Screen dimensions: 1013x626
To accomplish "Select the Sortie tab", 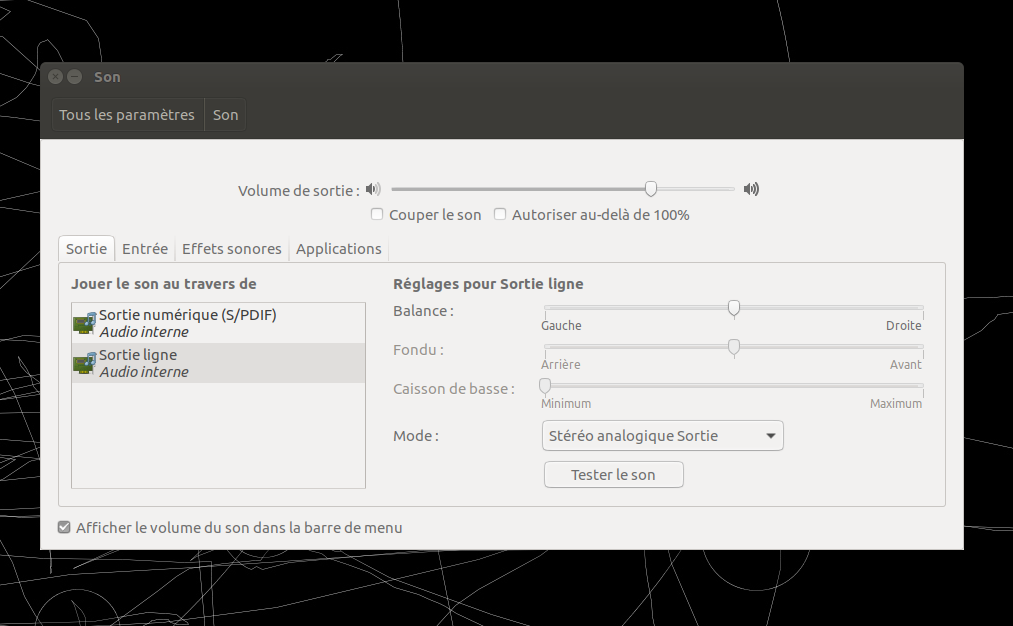I will point(86,249).
